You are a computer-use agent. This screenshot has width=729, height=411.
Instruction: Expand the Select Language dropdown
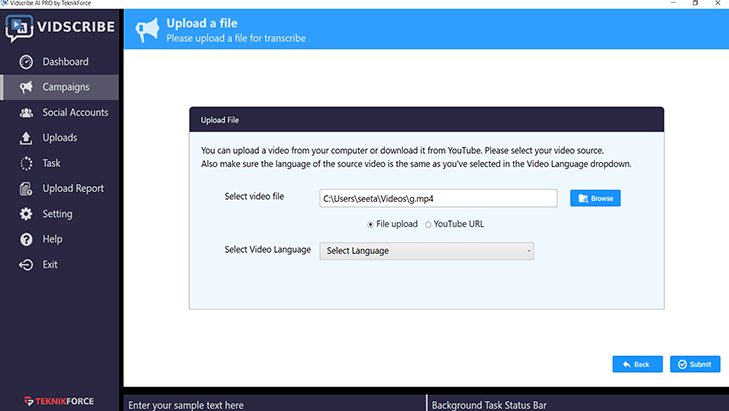click(426, 251)
